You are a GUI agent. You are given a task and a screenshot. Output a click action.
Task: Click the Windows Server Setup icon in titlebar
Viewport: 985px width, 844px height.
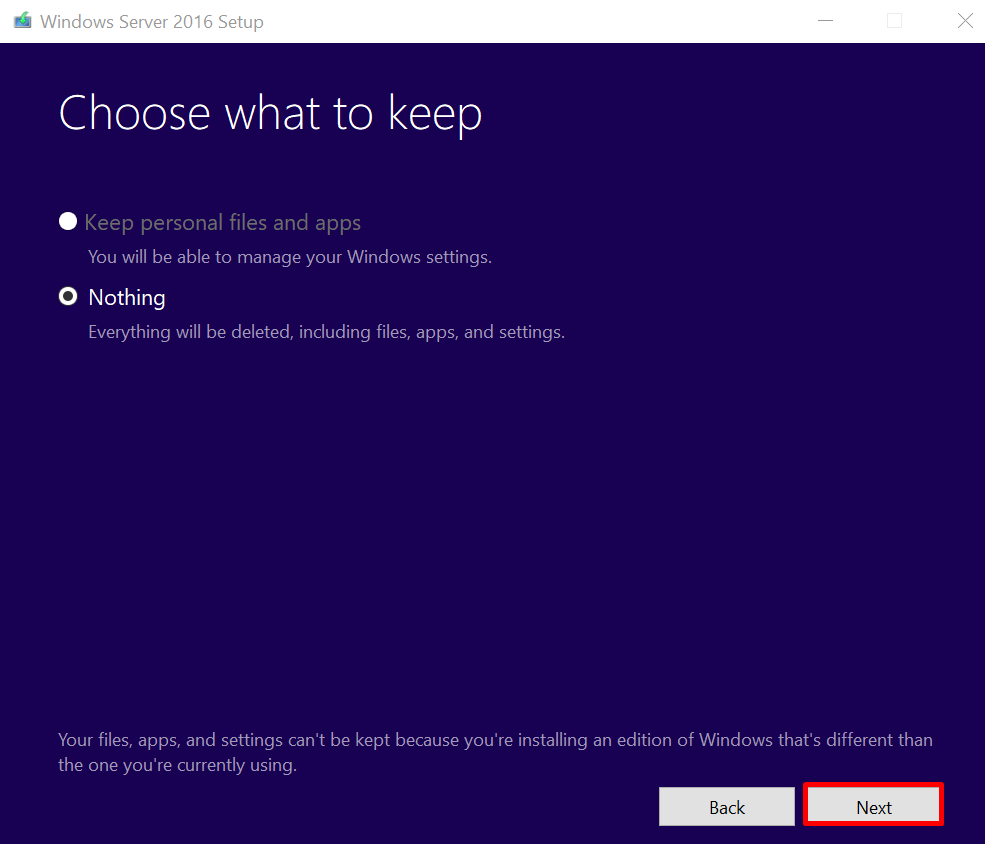tap(23, 20)
